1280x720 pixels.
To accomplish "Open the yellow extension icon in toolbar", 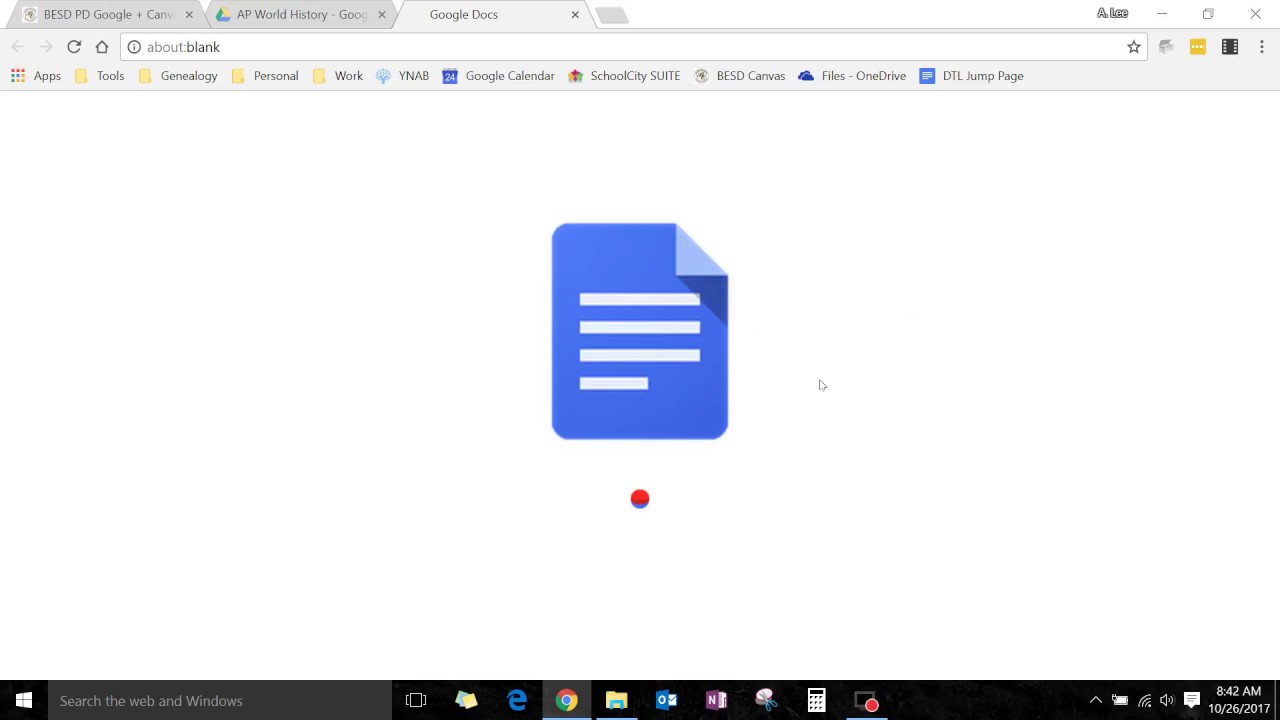I will tap(1197, 47).
